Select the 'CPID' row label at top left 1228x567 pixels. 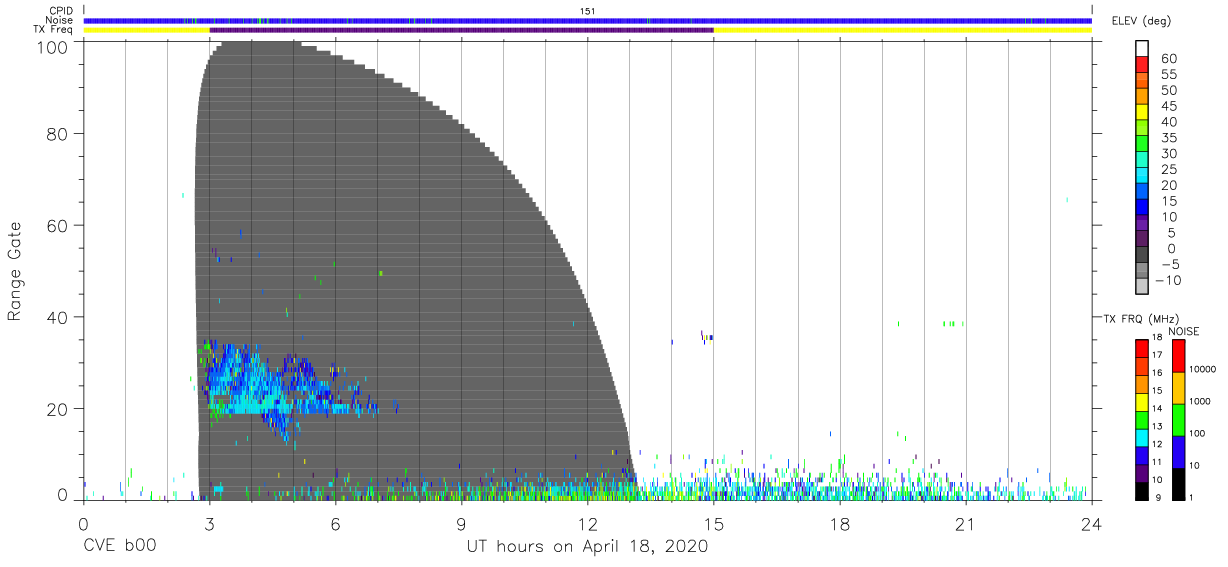61,11
